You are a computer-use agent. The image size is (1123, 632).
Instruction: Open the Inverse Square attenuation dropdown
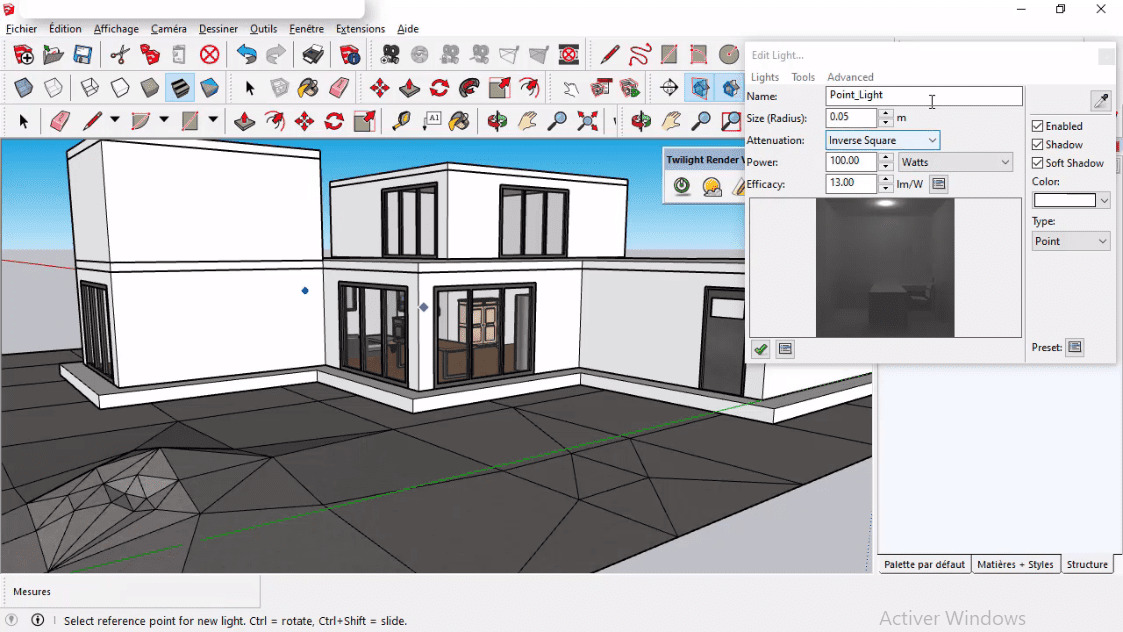point(881,140)
